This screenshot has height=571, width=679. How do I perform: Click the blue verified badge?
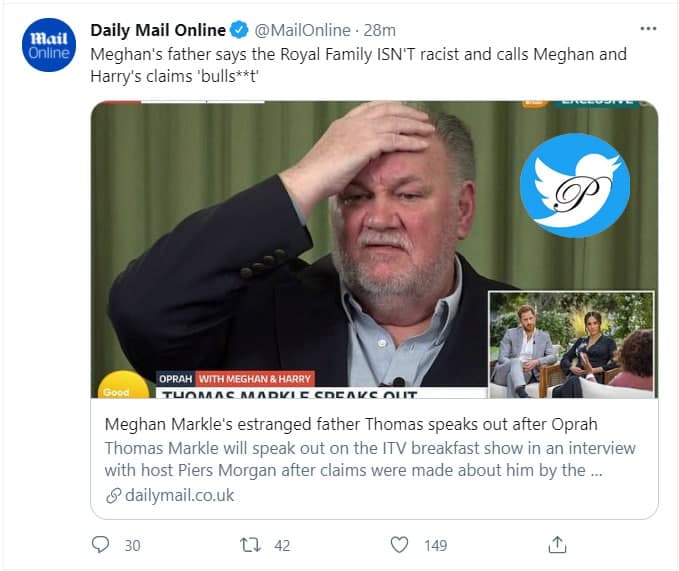pyautogui.click(x=240, y=31)
